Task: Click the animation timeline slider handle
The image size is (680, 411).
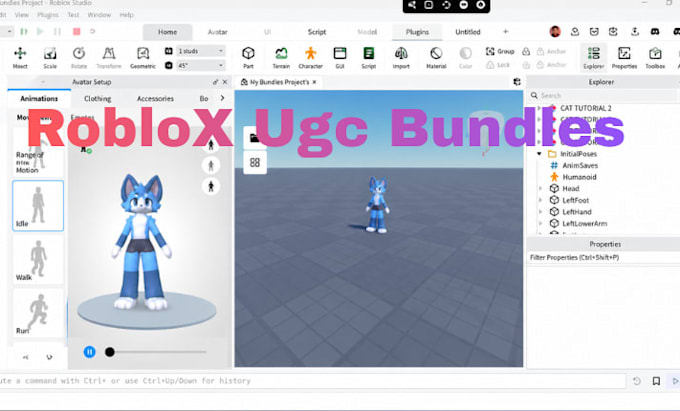Action: 110,352
